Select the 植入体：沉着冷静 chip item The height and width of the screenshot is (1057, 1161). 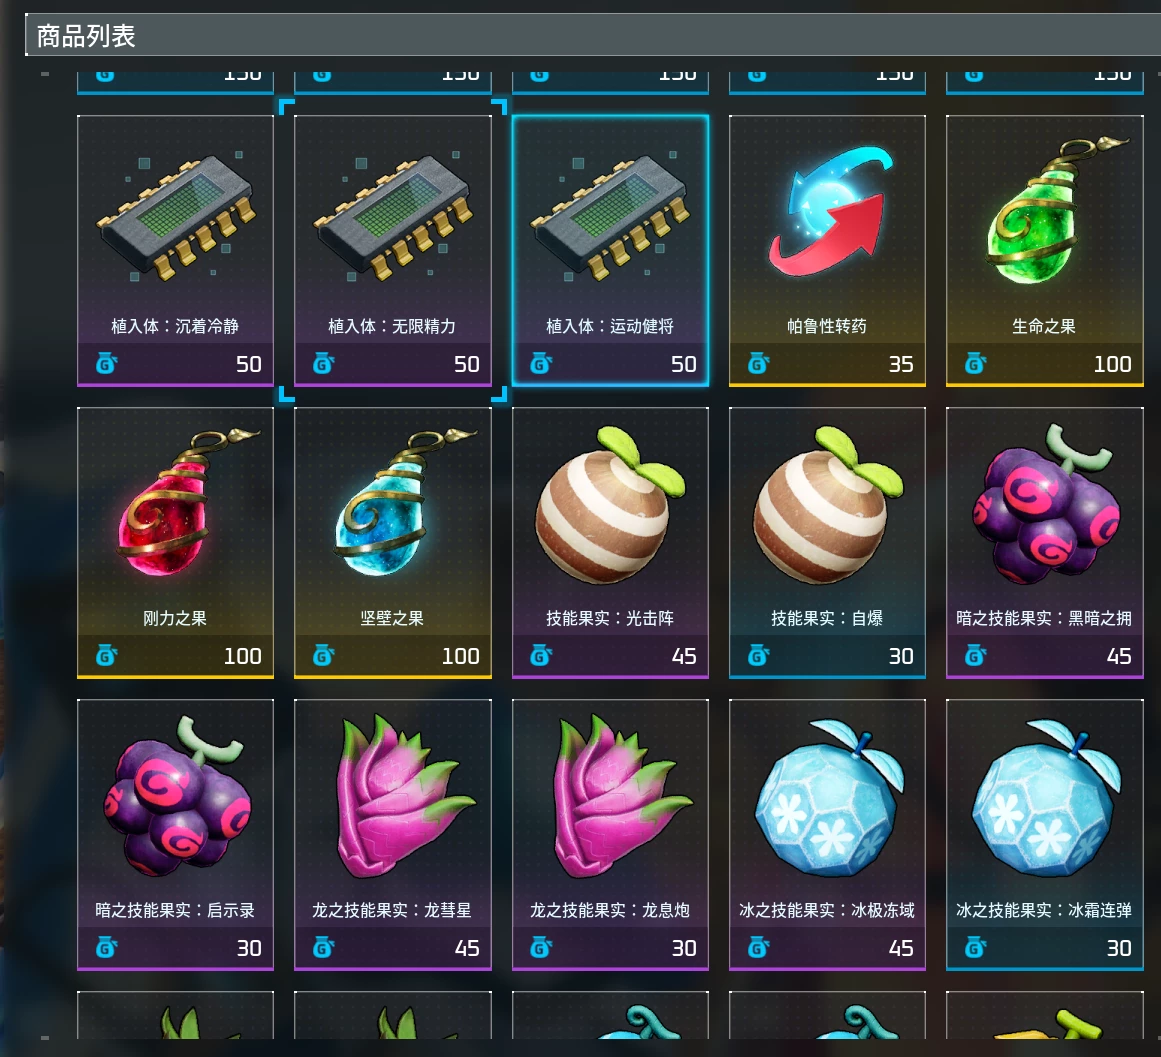pos(175,250)
